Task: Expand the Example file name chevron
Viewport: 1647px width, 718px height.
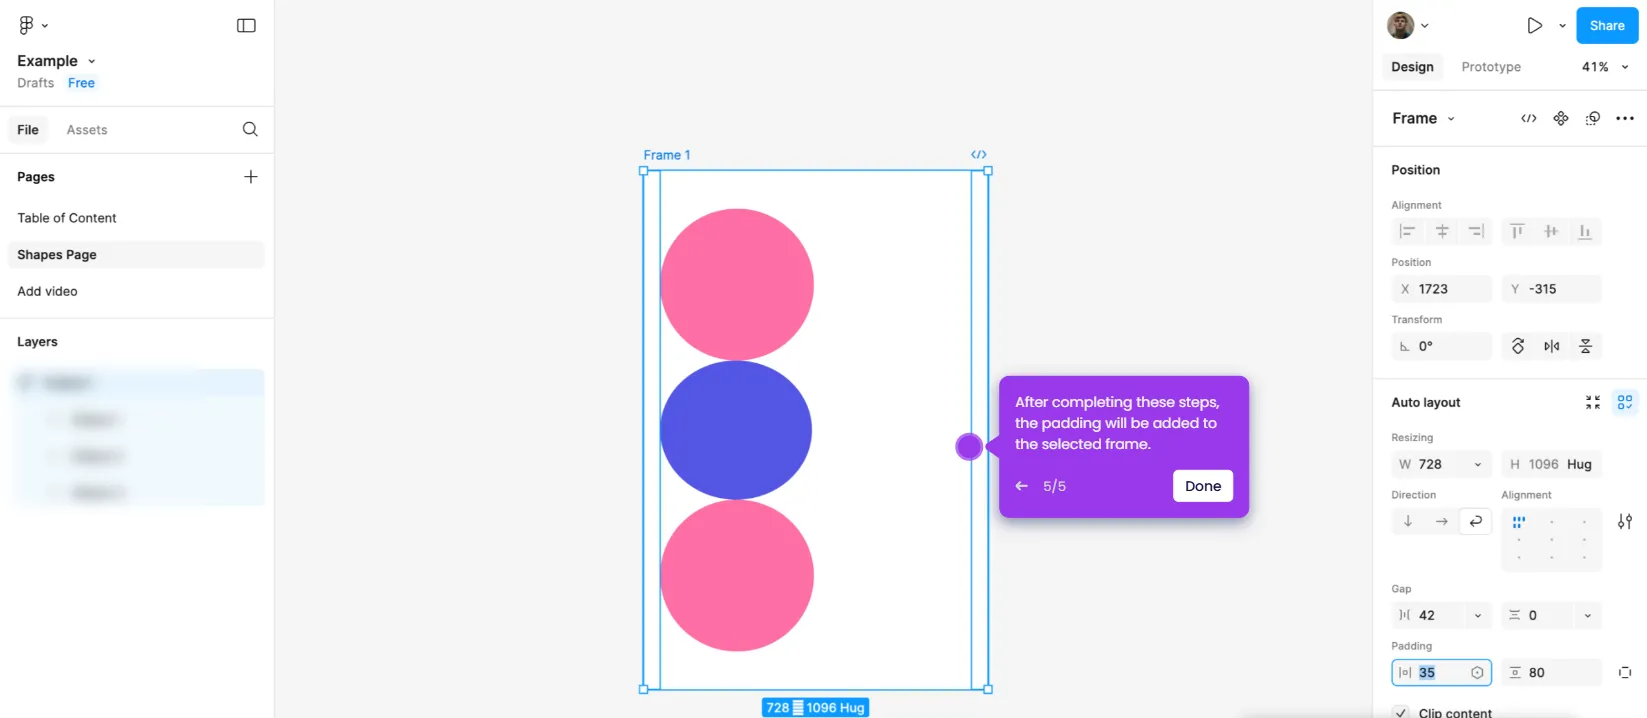Action: tap(92, 61)
